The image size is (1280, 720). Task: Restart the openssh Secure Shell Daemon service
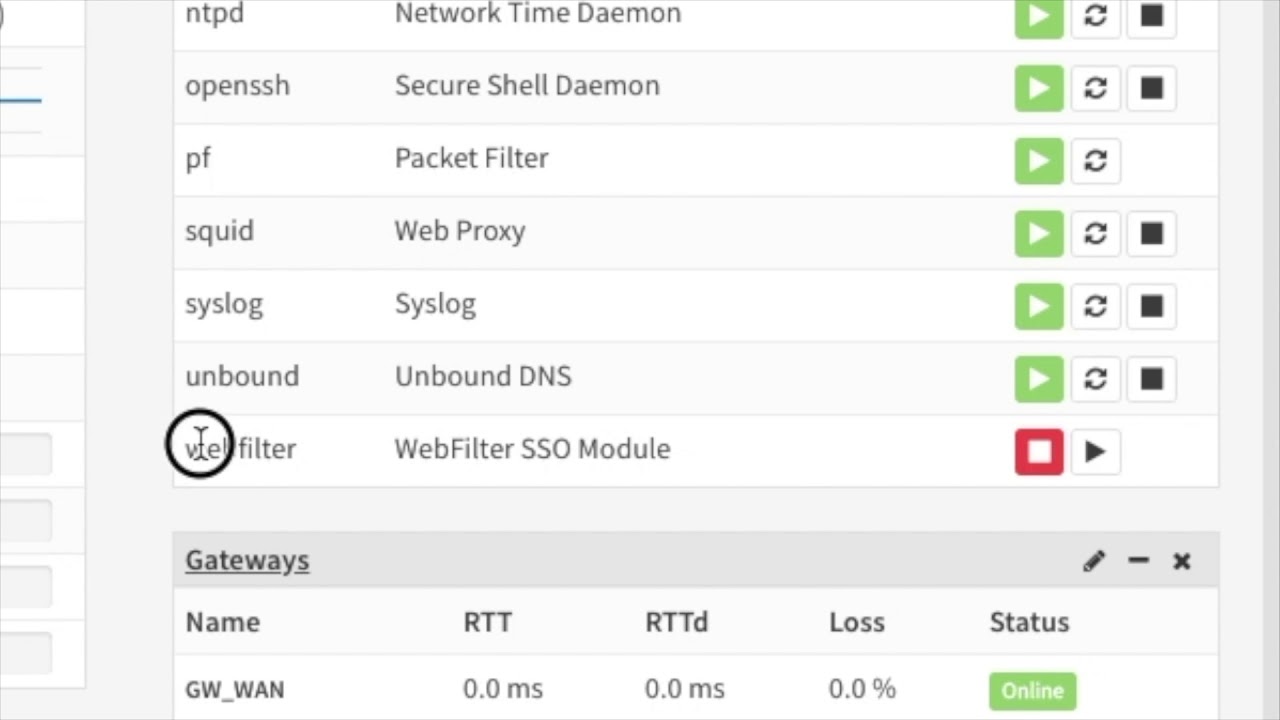click(x=1095, y=88)
